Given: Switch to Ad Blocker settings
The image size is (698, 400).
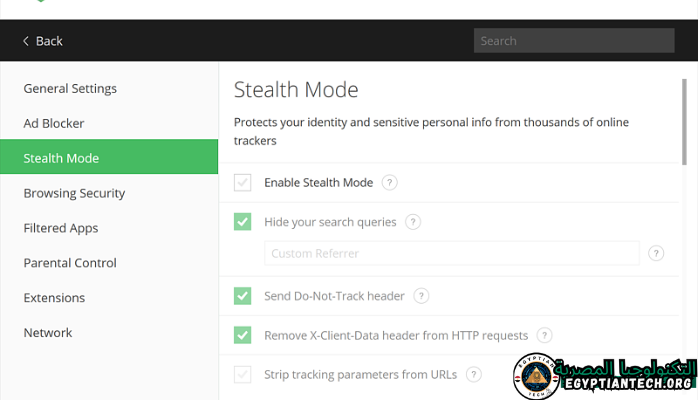Looking at the screenshot, I should pos(54,124).
